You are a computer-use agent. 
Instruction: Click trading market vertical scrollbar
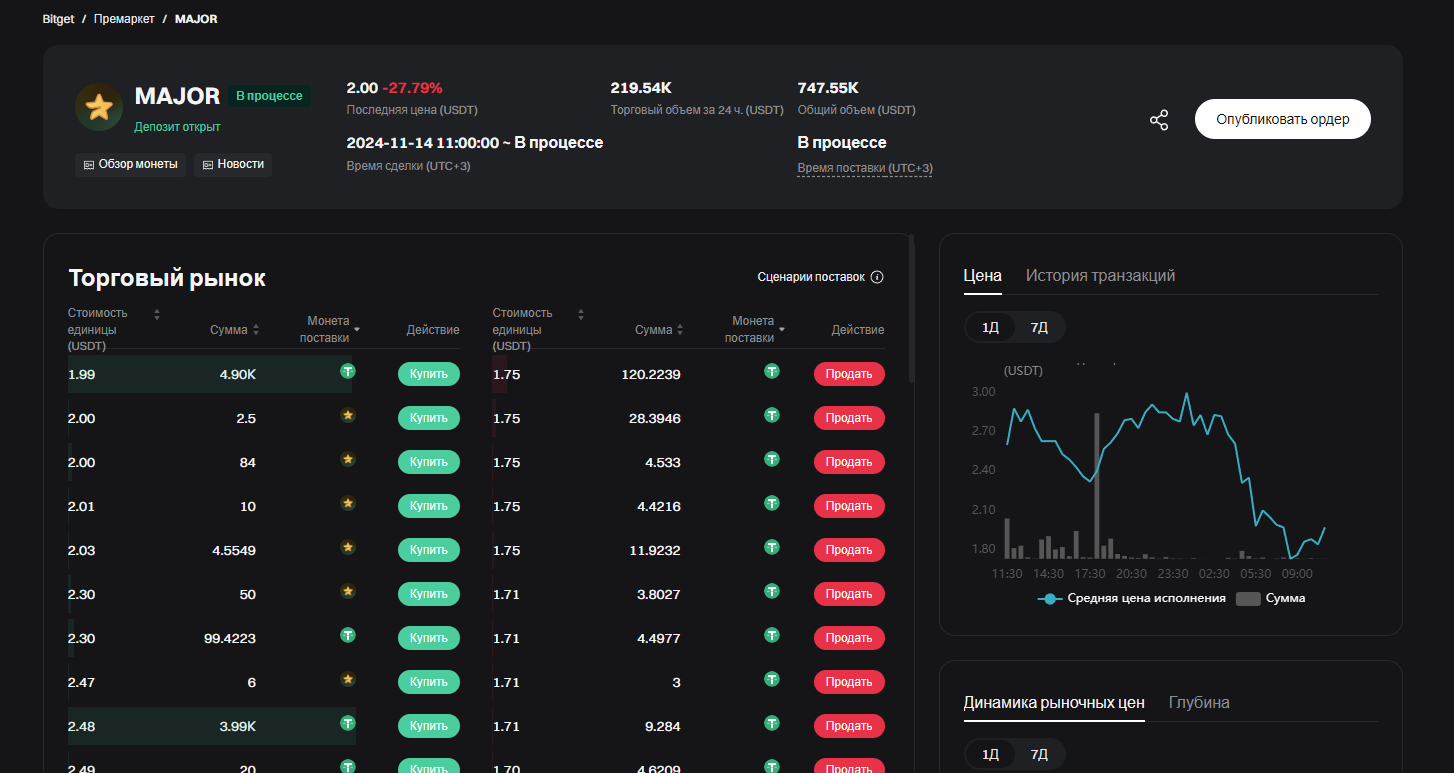point(911,309)
